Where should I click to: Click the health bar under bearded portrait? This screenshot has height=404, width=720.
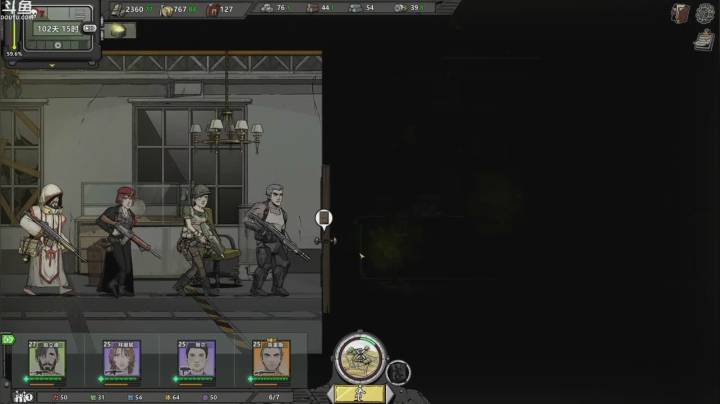[46, 379]
